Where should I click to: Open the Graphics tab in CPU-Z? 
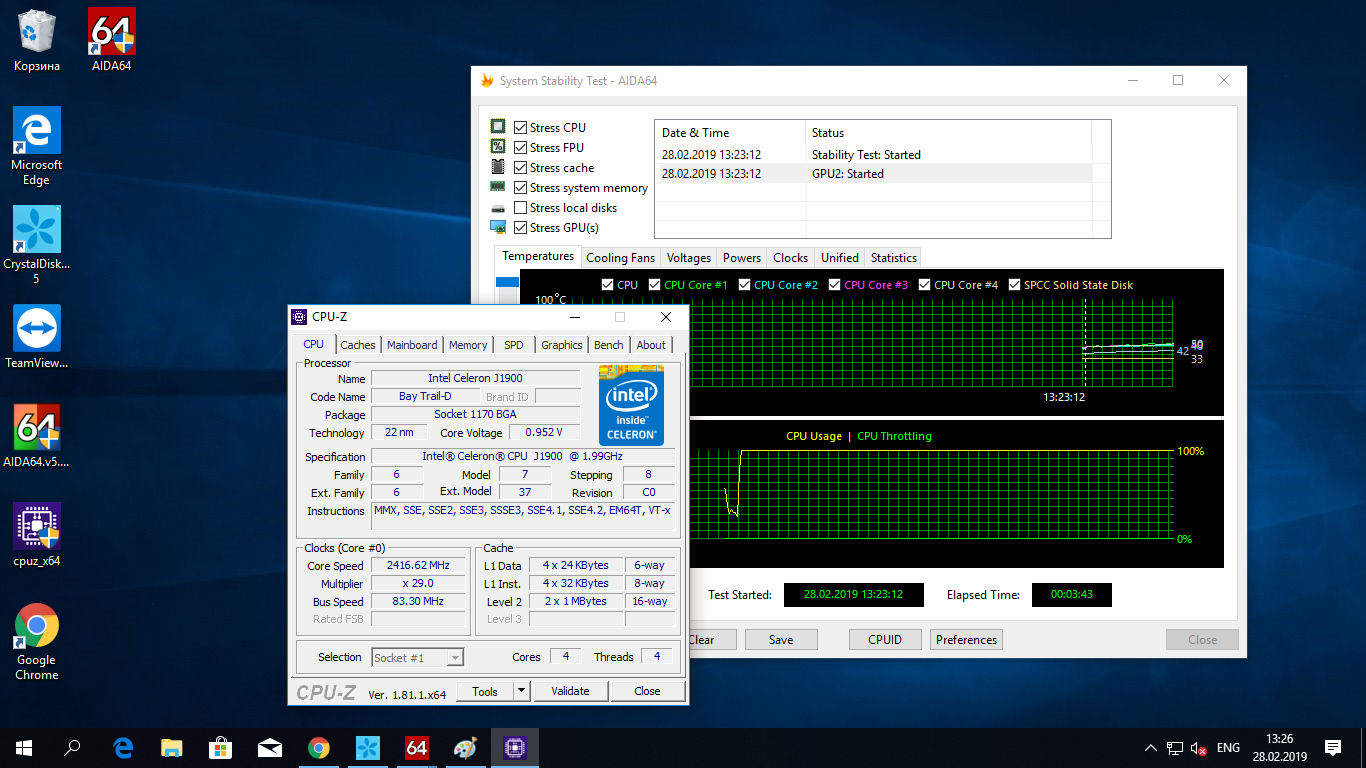click(561, 345)
